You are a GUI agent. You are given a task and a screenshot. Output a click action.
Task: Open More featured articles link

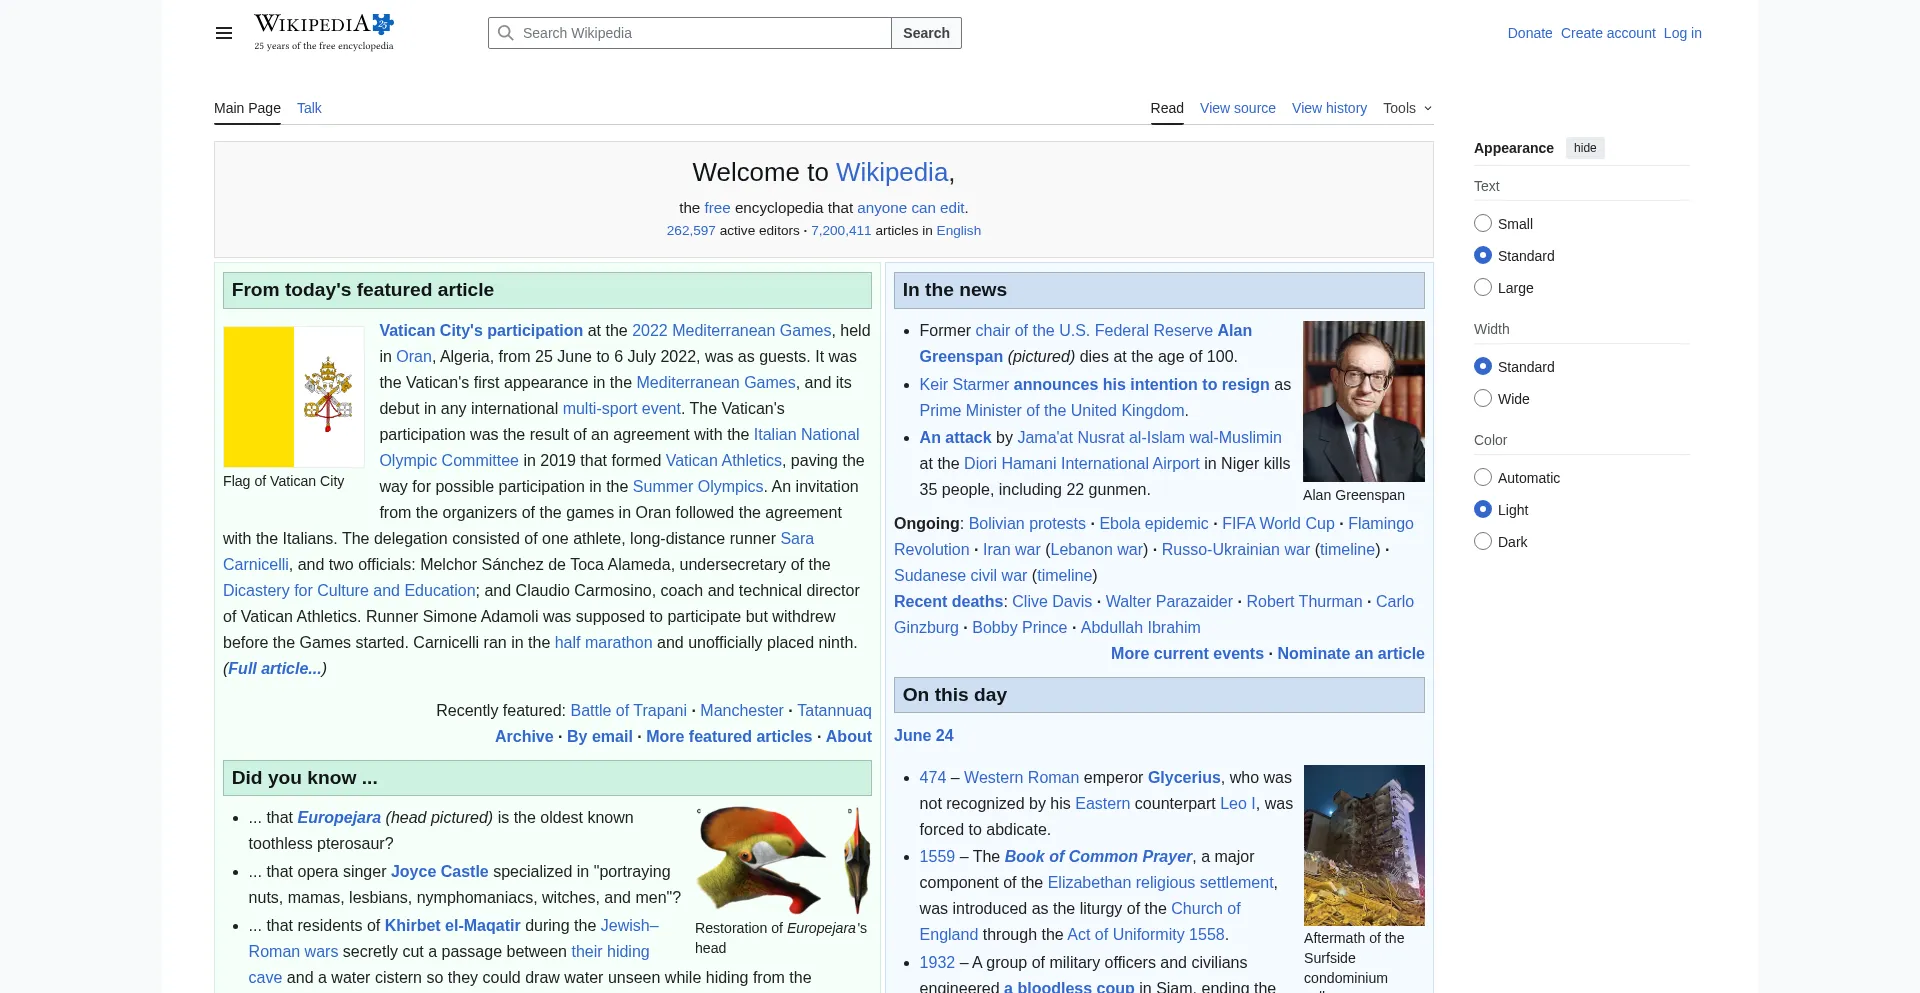point(729,736)
